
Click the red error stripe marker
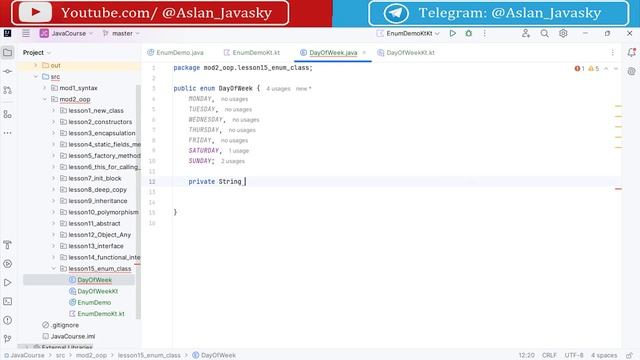click(x=618, y=189)
